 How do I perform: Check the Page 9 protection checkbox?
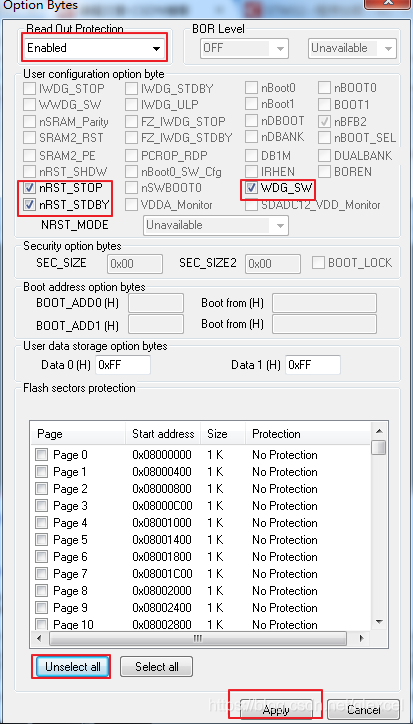coord(42,608)
